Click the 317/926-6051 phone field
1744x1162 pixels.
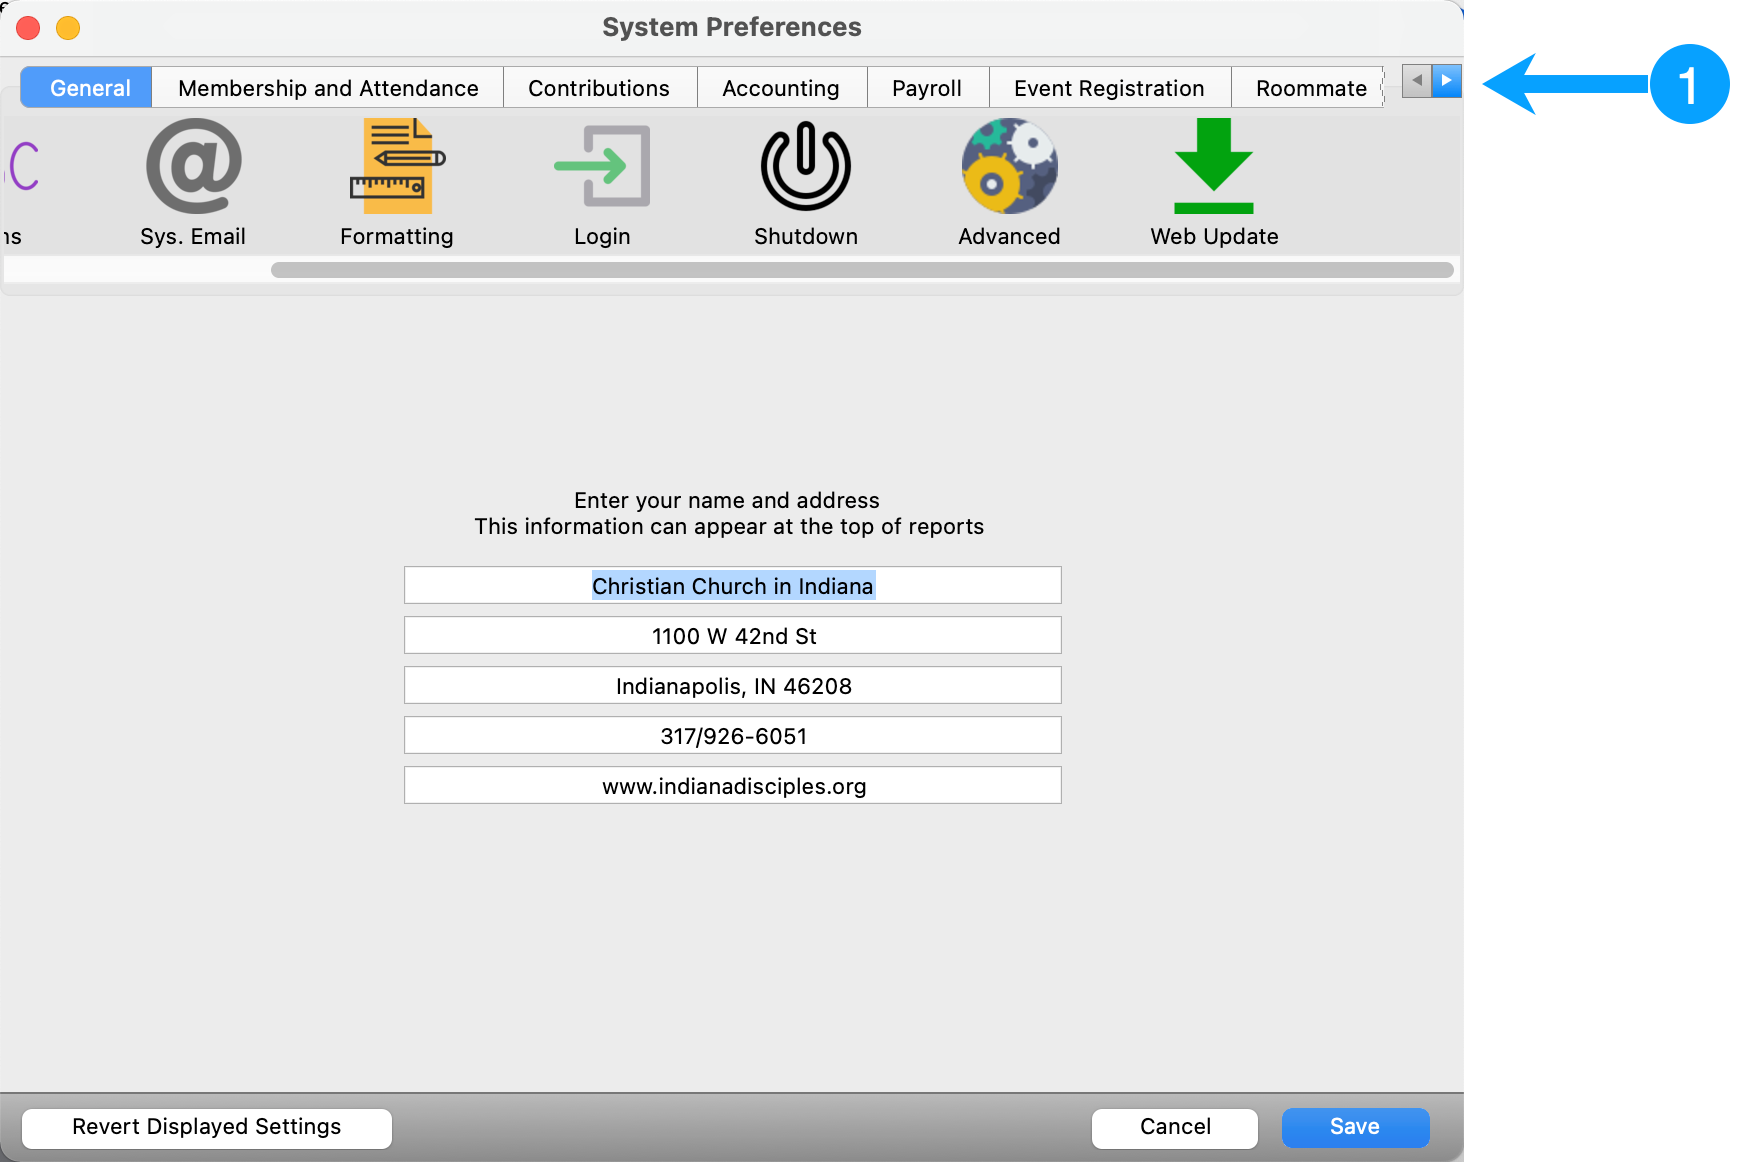tap(733, 736)
